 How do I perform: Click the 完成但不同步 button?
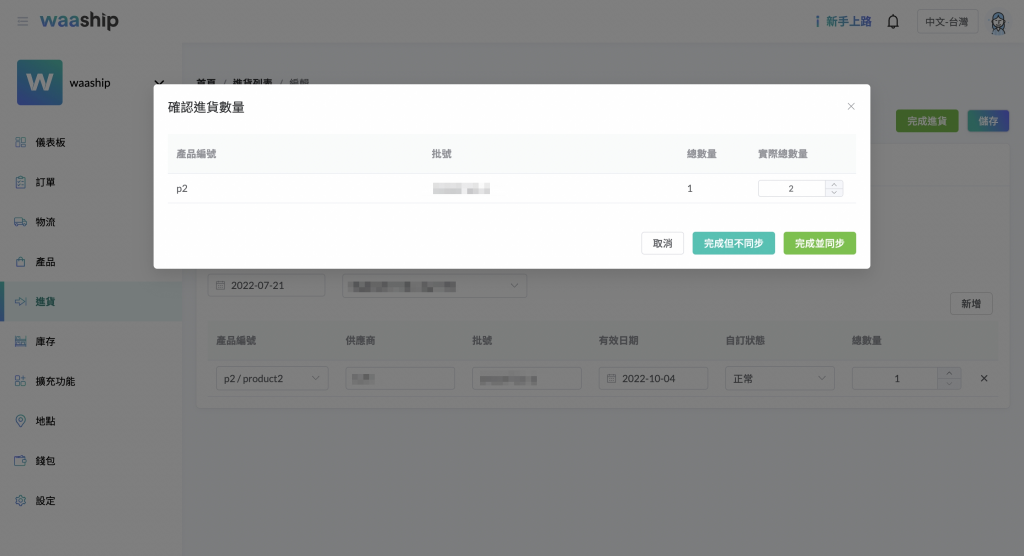(733, 243)
